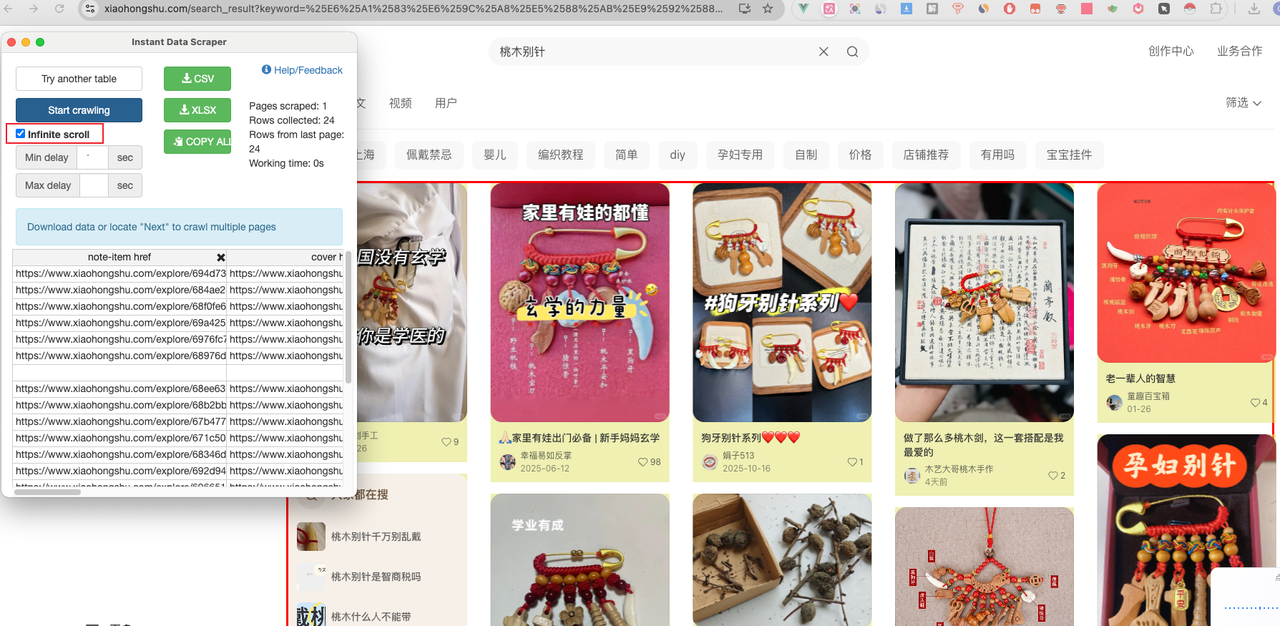Screen dimensions: 1280x626
Task: Remove the note-item href column with its X
Action: click(x=221, y=257)
